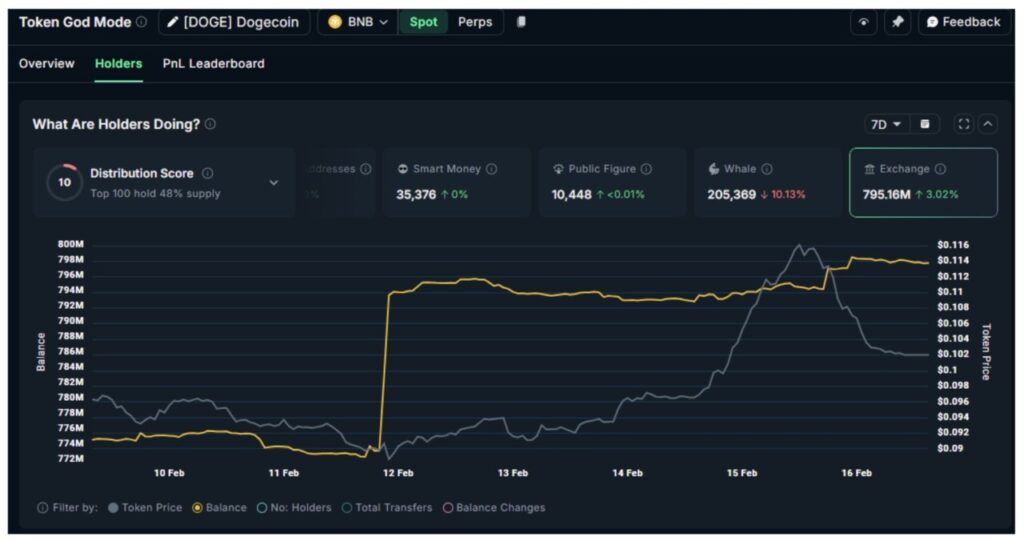Image resolution: width=1024 pixels, height=541 pixels.
Task: Click the info icon on Whale card
Action: 766,169
